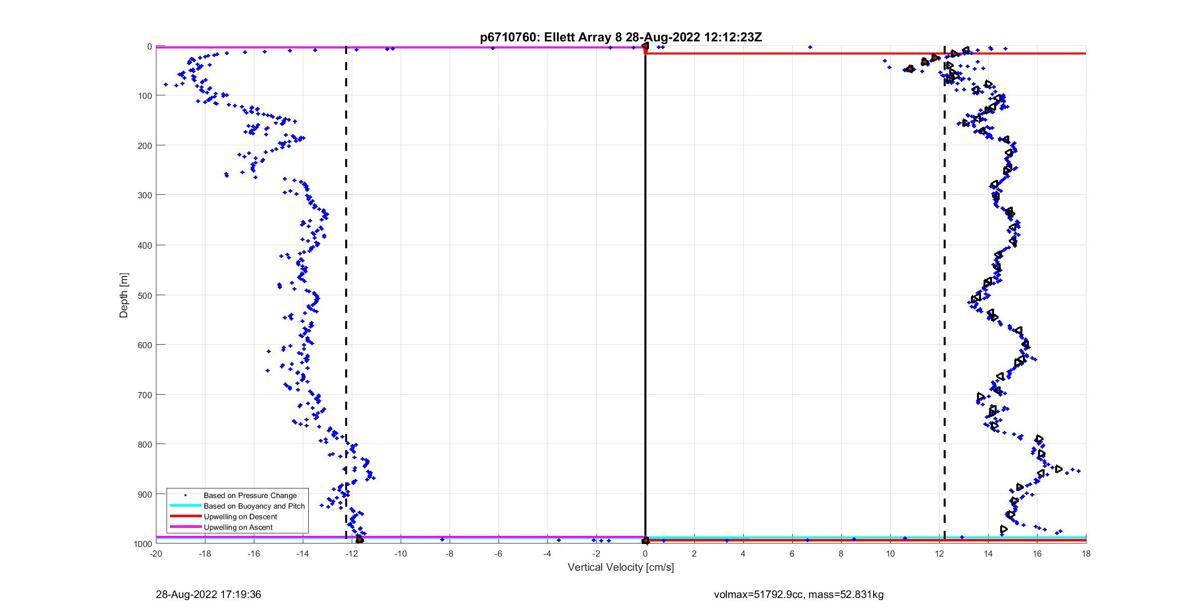The image size is (1200, 611).
Task: Click x-axis tick label '4'
Action: (x=744, y=553)
